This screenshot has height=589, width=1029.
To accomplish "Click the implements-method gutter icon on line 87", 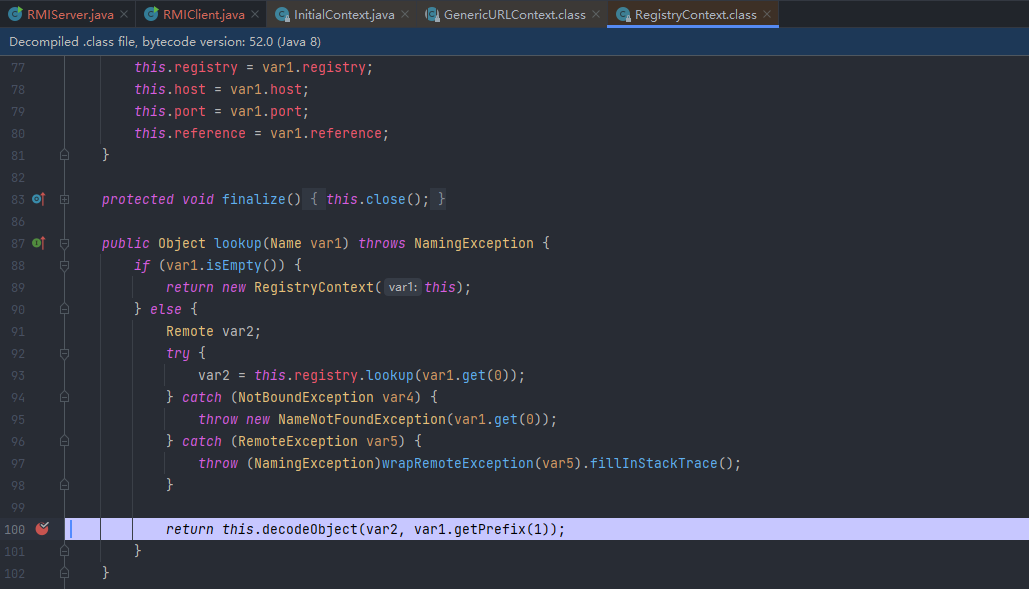I will point(39,243).
